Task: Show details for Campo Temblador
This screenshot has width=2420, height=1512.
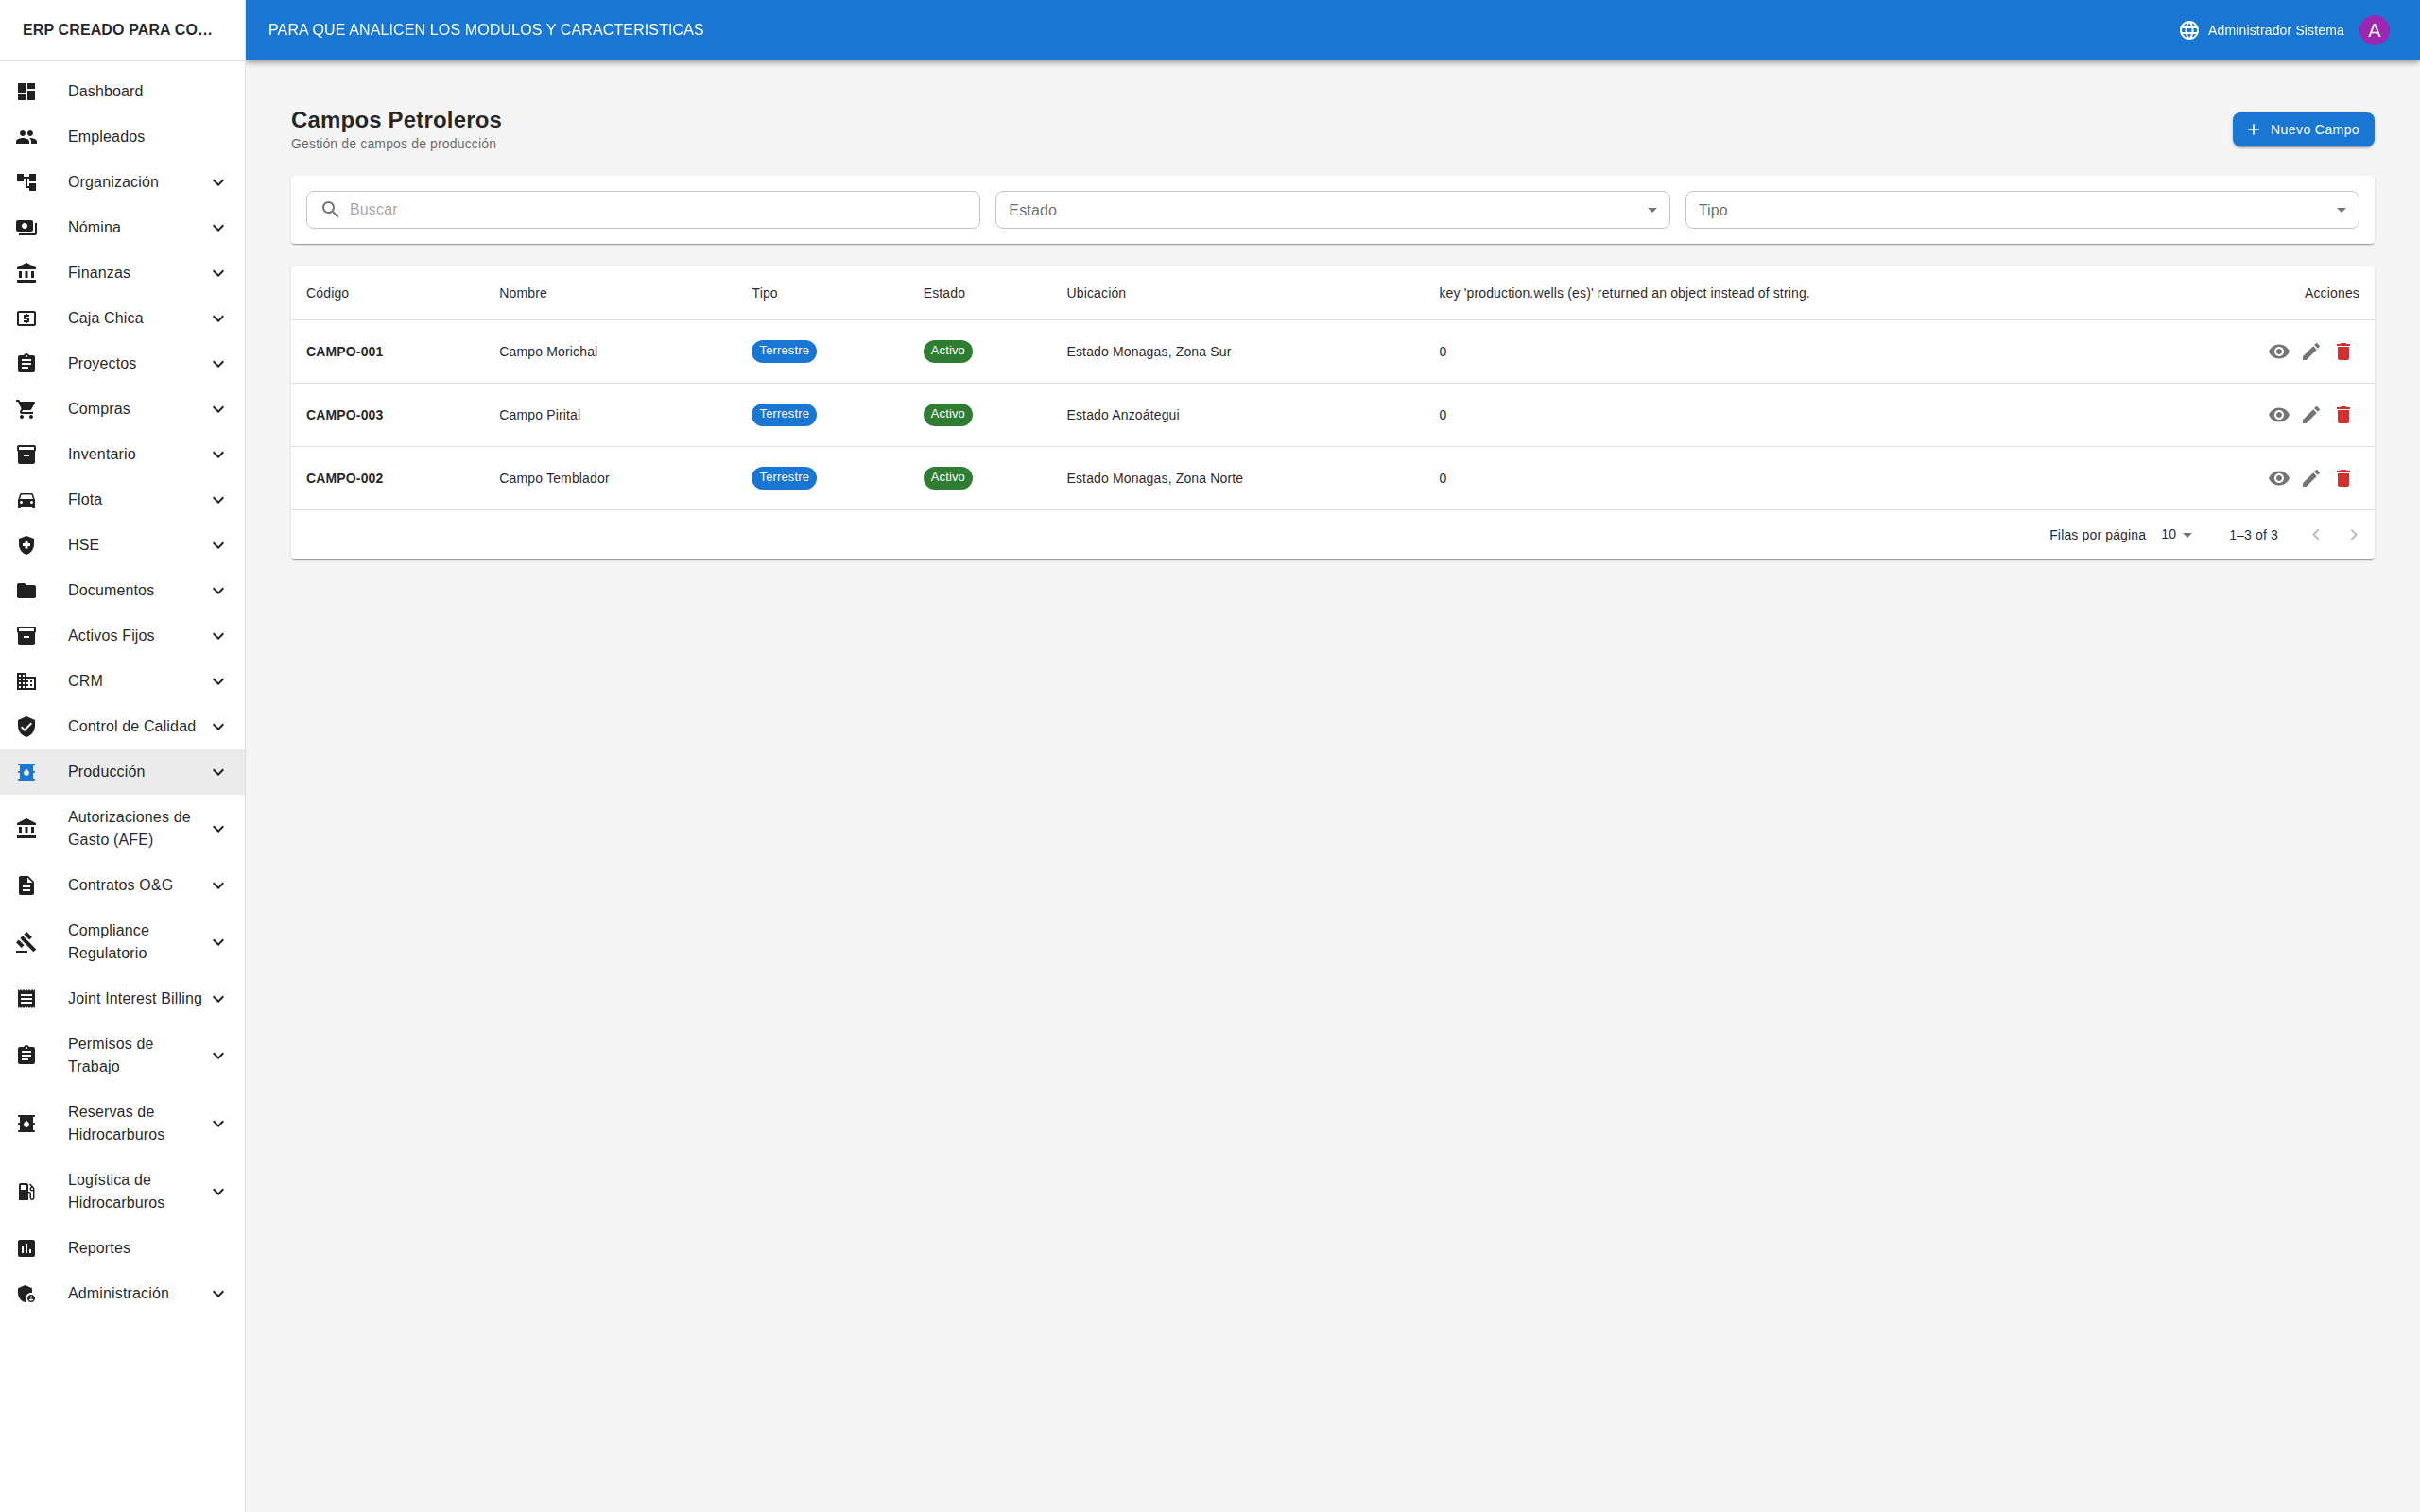Action: point(2278,478)
